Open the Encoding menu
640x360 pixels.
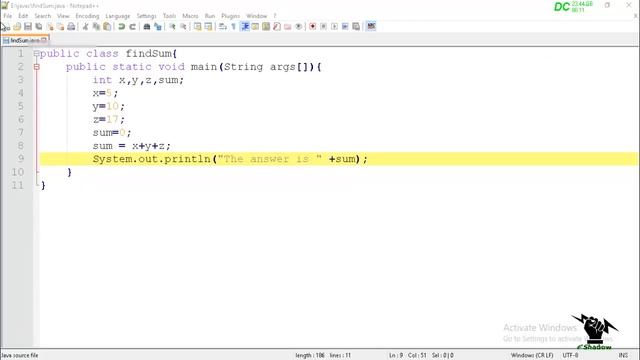(x=87, y=16)
